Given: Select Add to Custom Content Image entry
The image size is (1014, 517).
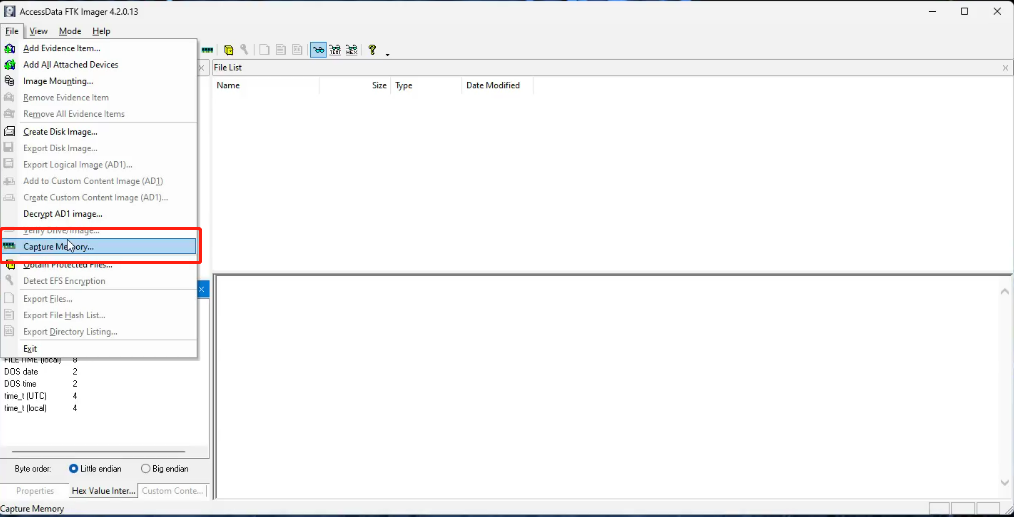Looking at the screenshot, I should click(x=99, y=181).
